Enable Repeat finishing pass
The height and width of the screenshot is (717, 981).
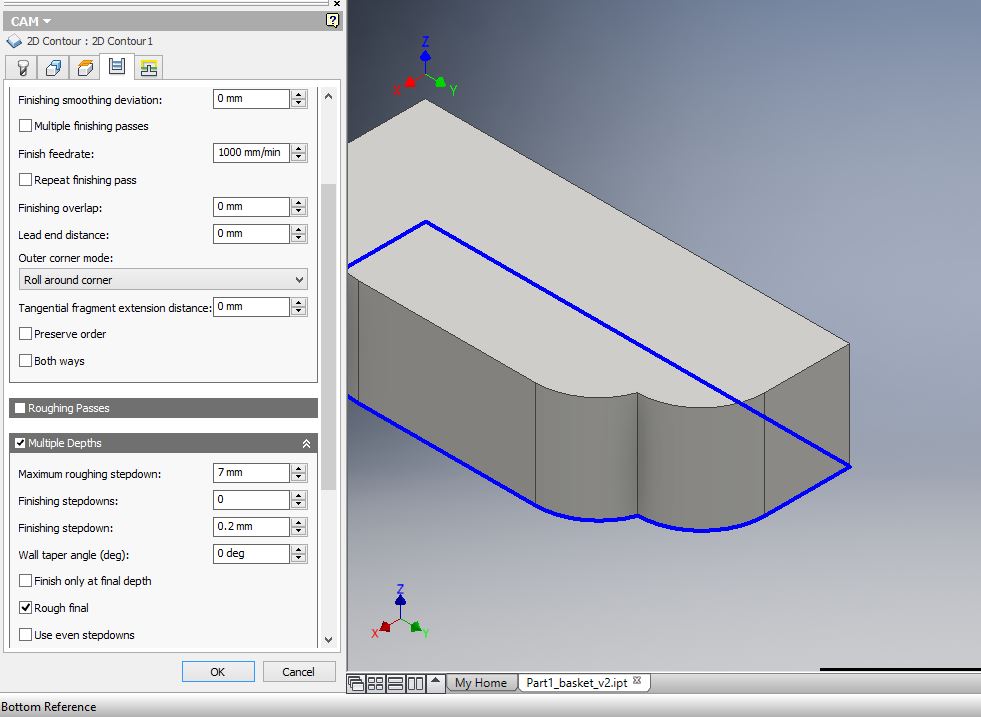(26, 180)
